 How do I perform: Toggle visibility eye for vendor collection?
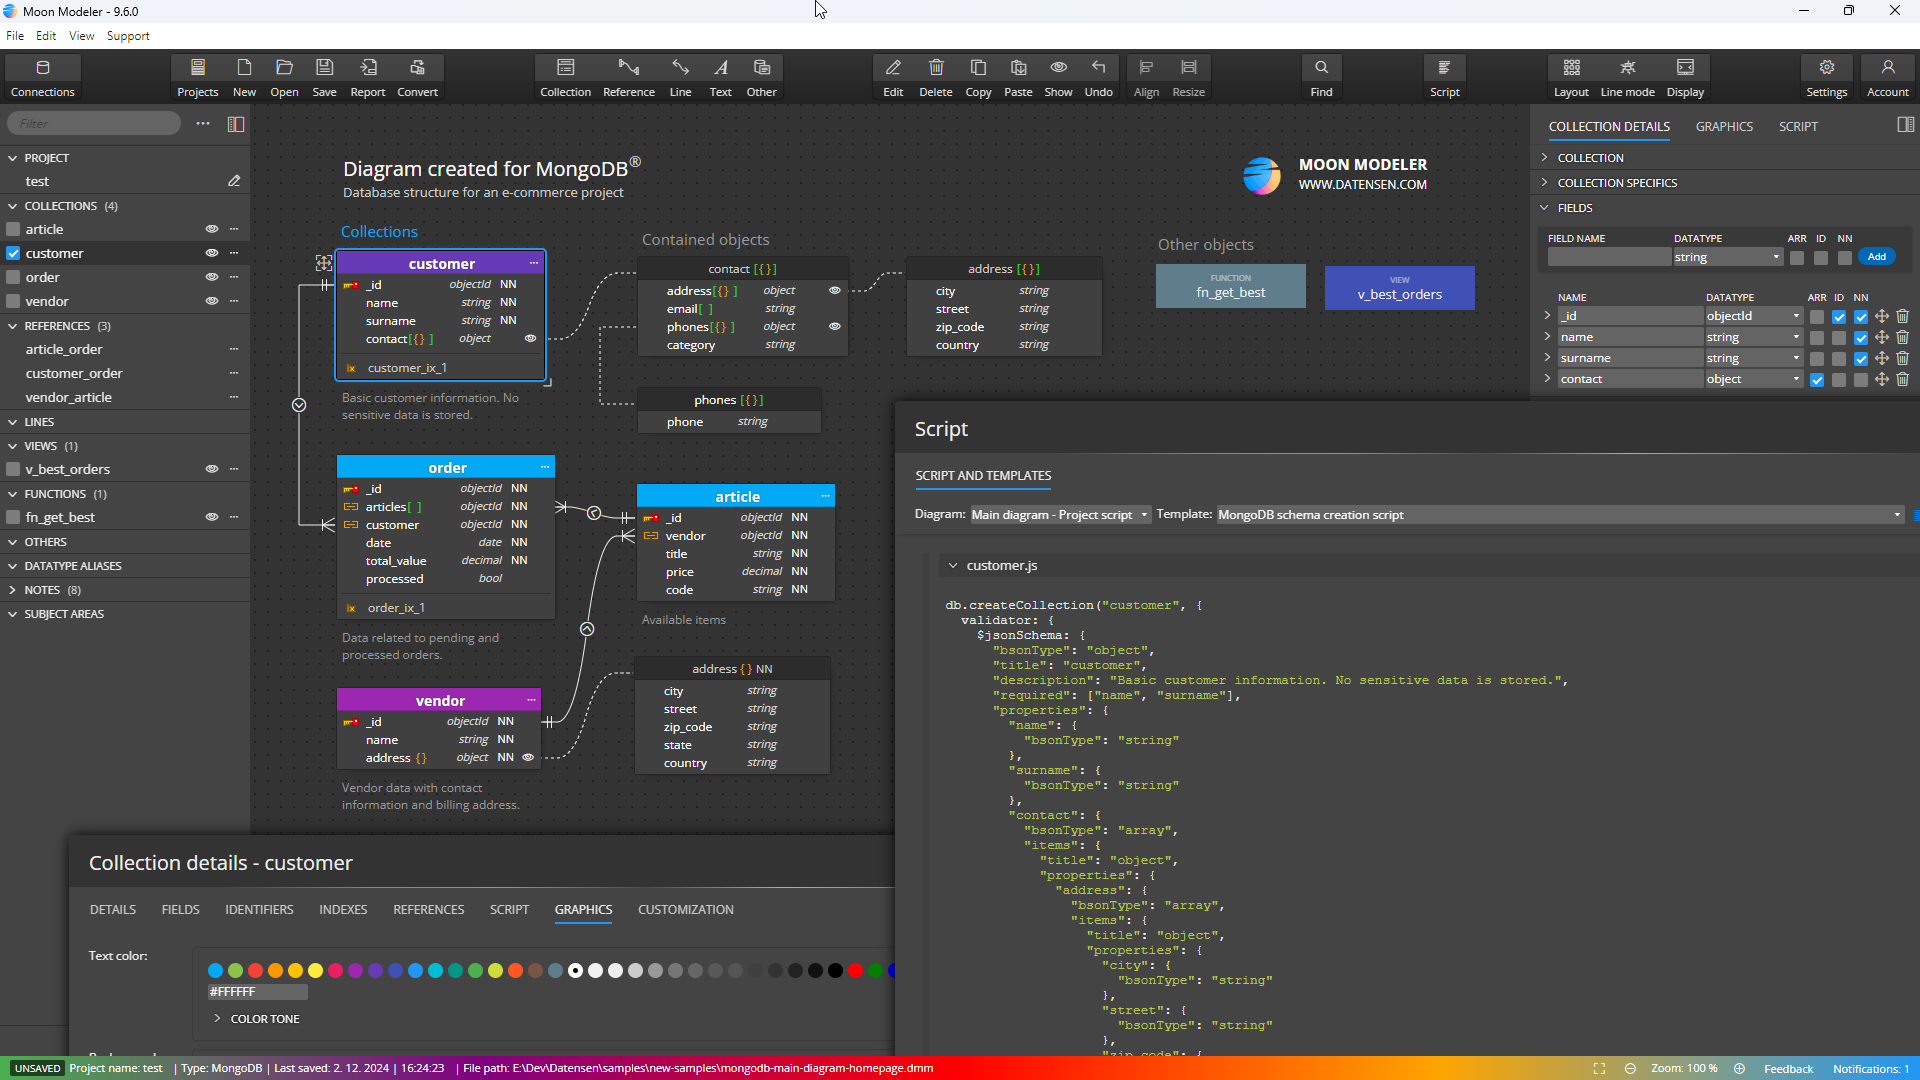[212, 301]
